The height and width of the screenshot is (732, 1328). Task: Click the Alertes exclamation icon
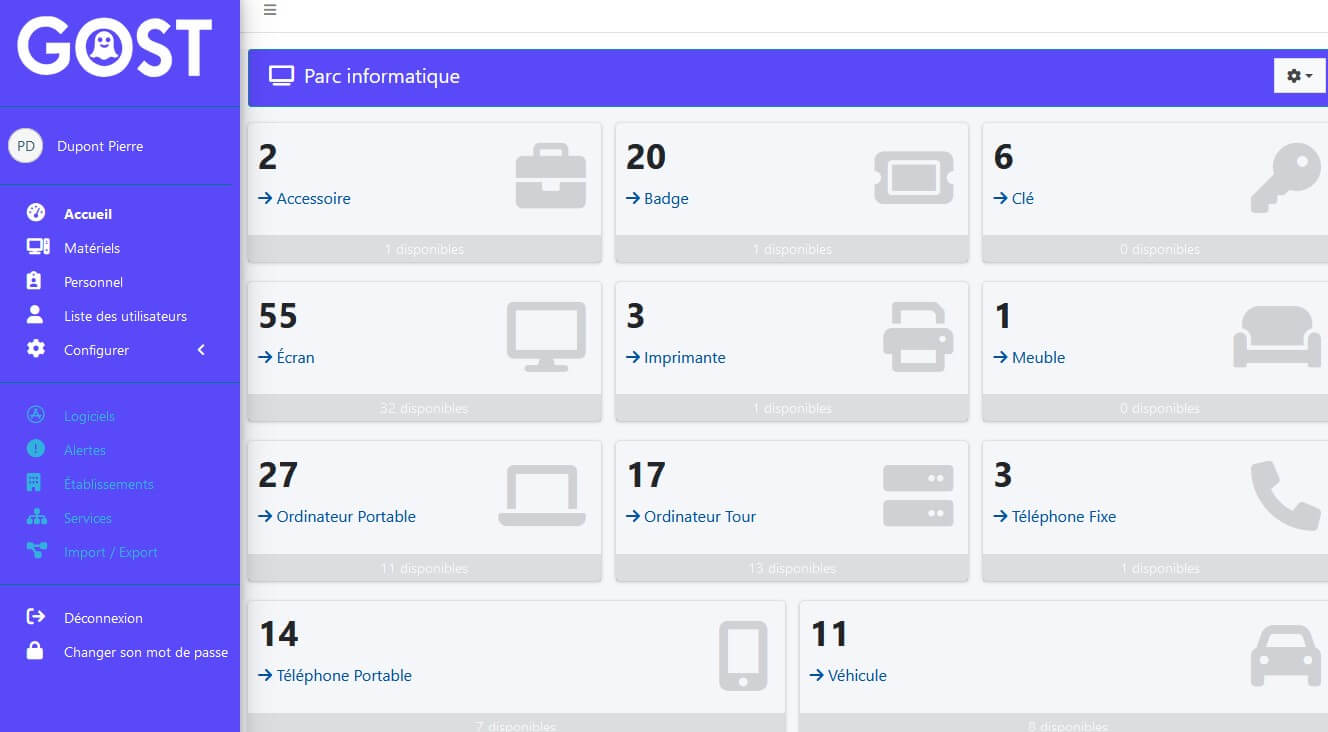pyautogui.click(x=36, y=450)
